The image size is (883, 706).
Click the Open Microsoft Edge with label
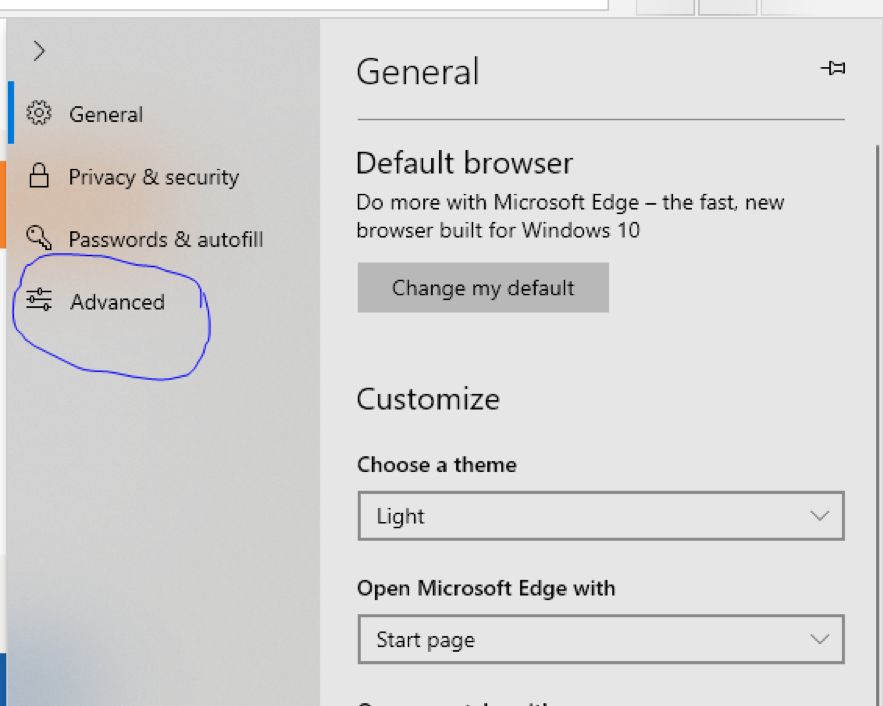point(486,588)
